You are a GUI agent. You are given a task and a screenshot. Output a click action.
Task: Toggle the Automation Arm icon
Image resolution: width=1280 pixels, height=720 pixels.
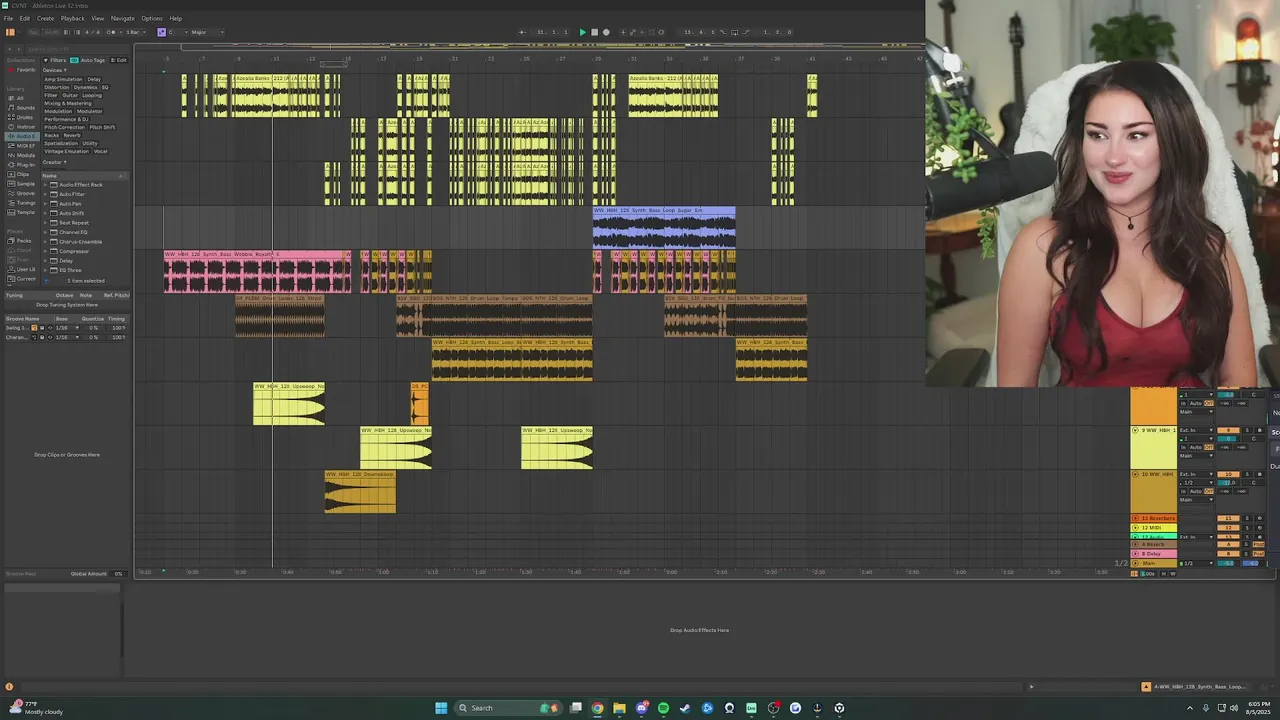[x=633, y=32]
